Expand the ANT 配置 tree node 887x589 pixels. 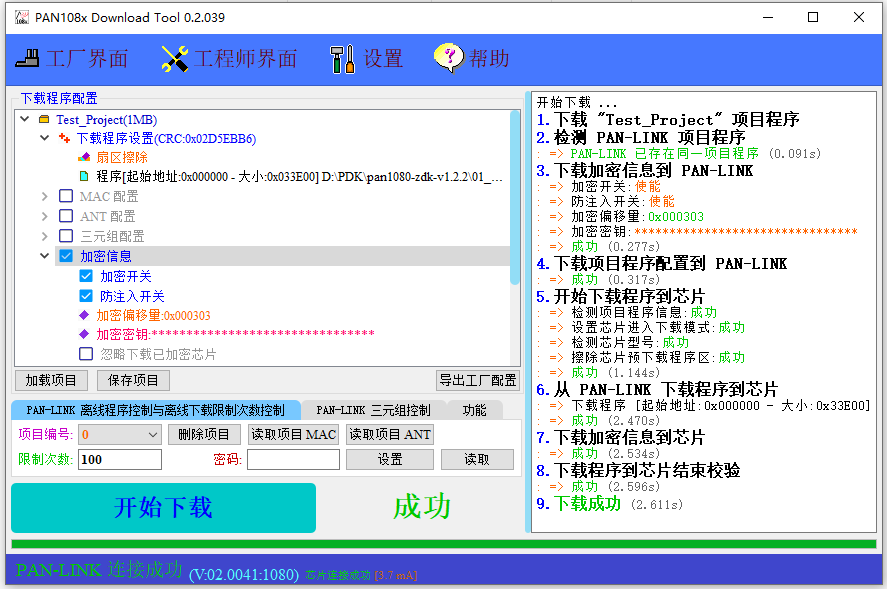[45, 216]
